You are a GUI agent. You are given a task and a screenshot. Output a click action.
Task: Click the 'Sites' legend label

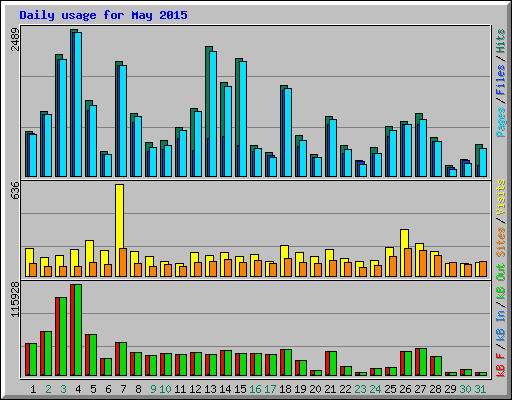tap(501, 242)
